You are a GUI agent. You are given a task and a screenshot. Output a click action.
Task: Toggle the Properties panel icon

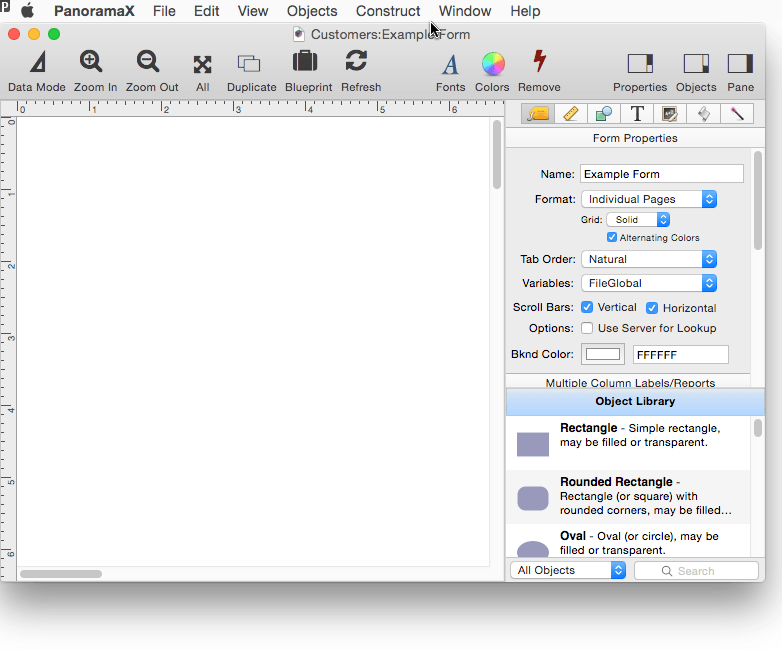(640, 64)
